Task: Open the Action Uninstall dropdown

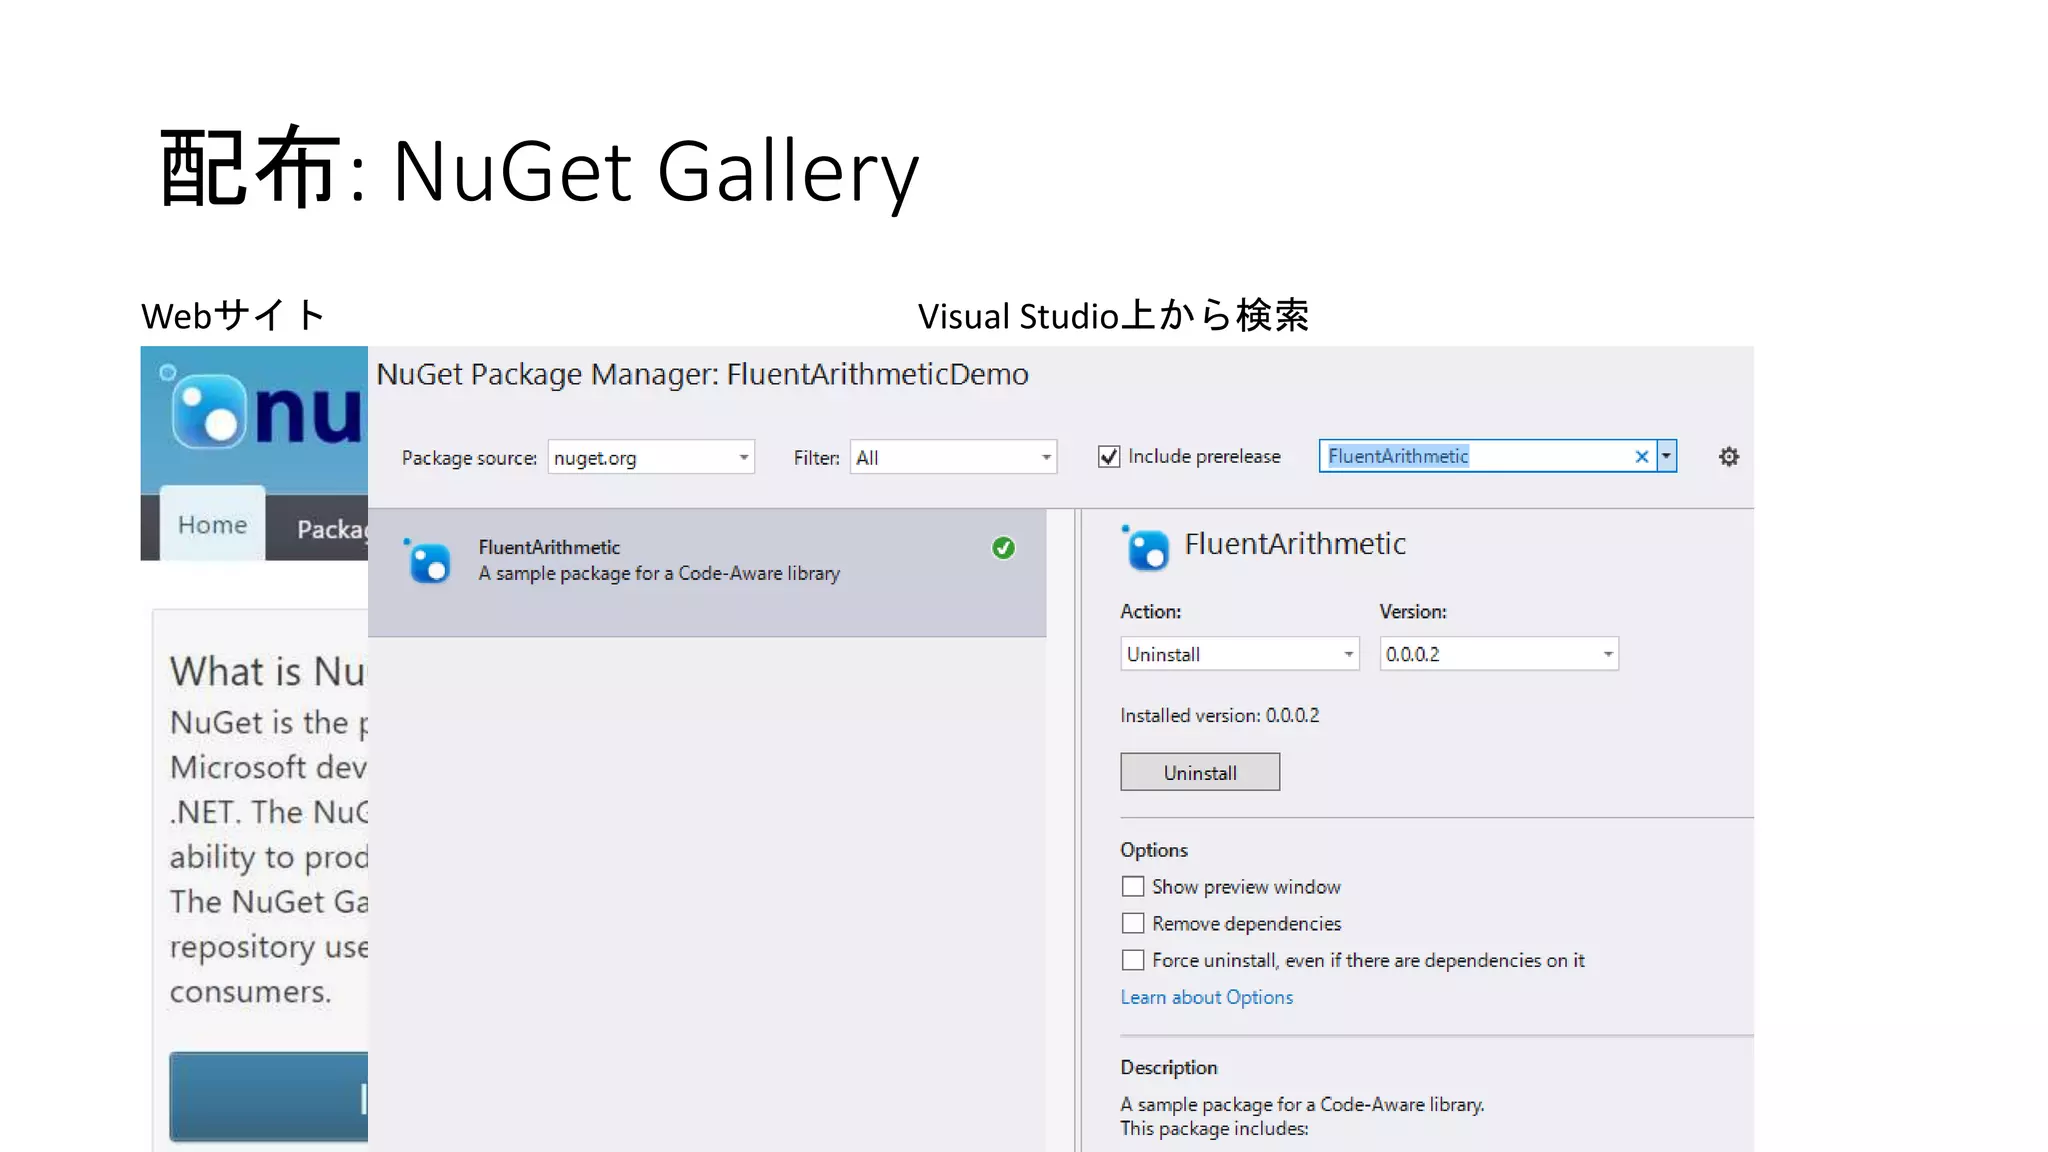Action: point(1240,654)
